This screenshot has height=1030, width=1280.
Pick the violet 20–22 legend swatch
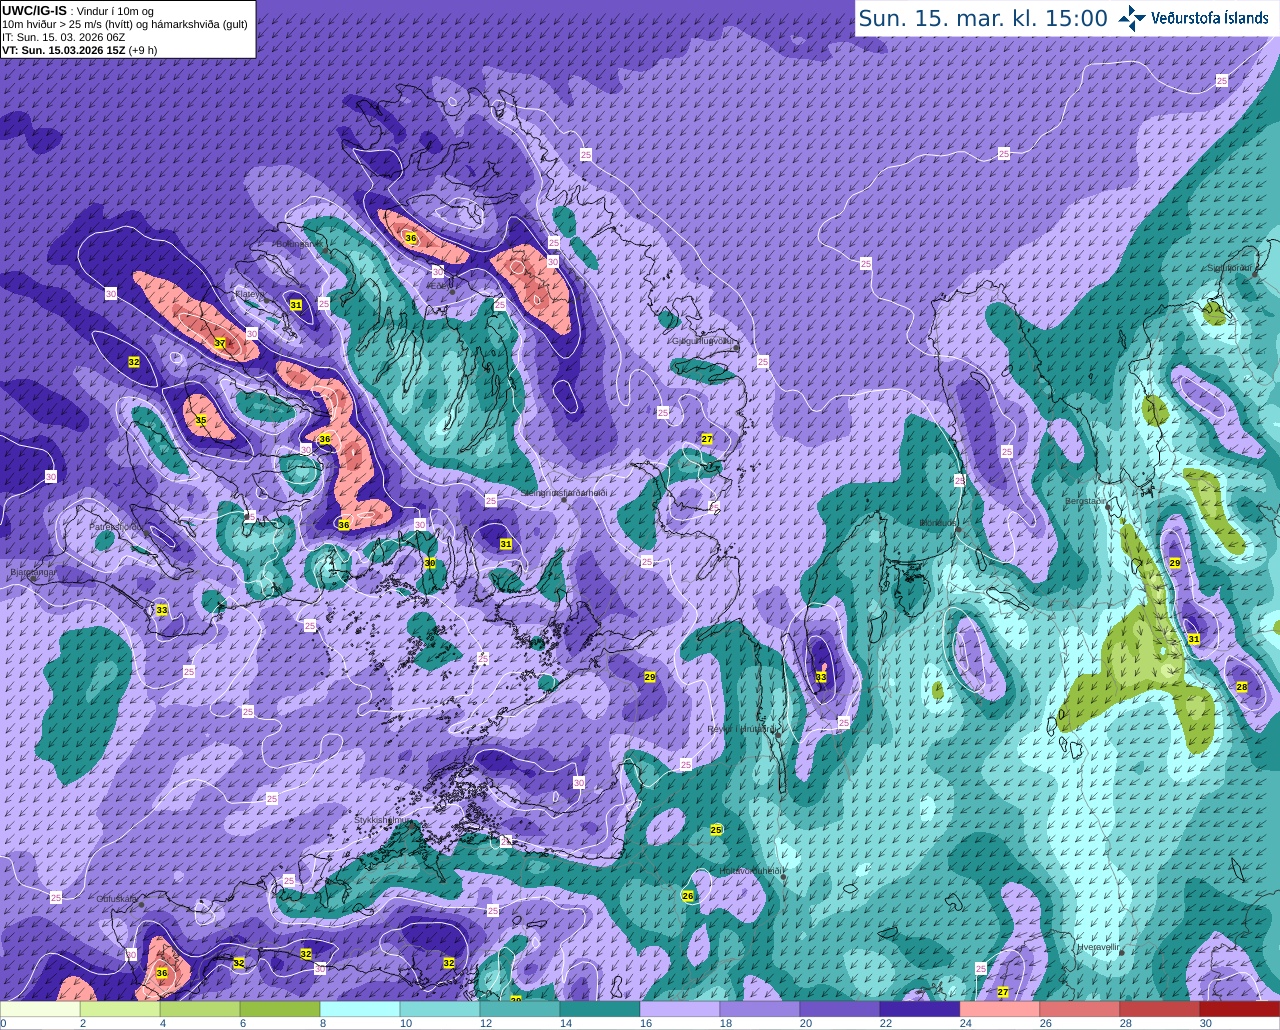click(x=840, y=1009)
